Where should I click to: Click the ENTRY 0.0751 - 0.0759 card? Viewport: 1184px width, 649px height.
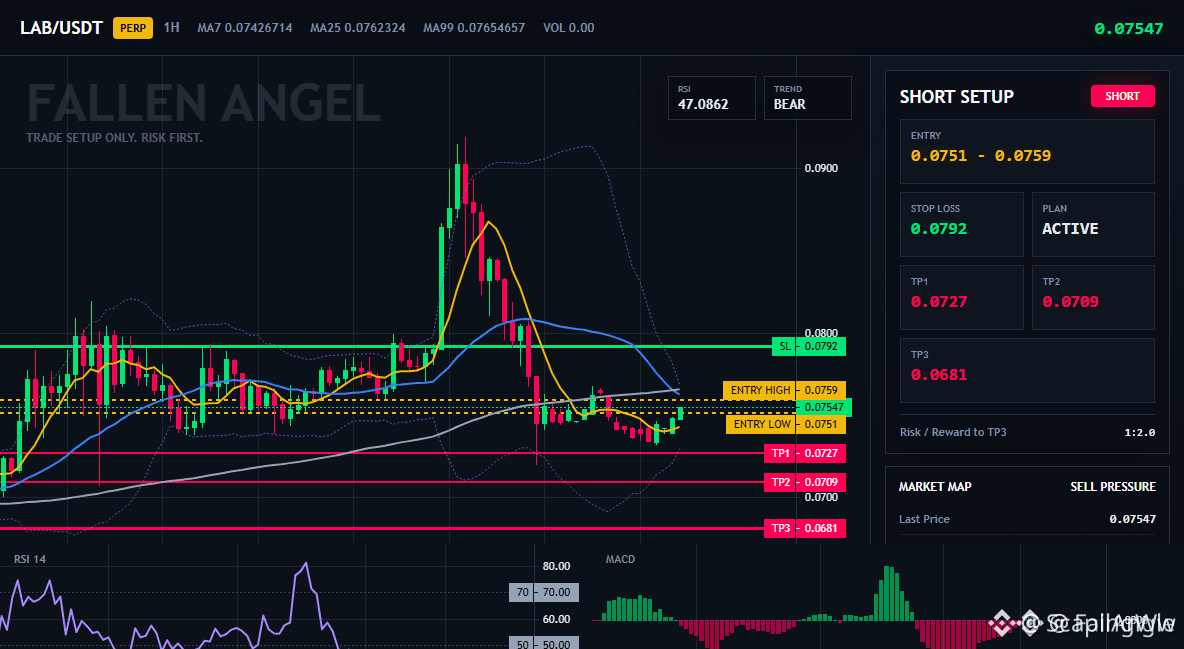1027,151
